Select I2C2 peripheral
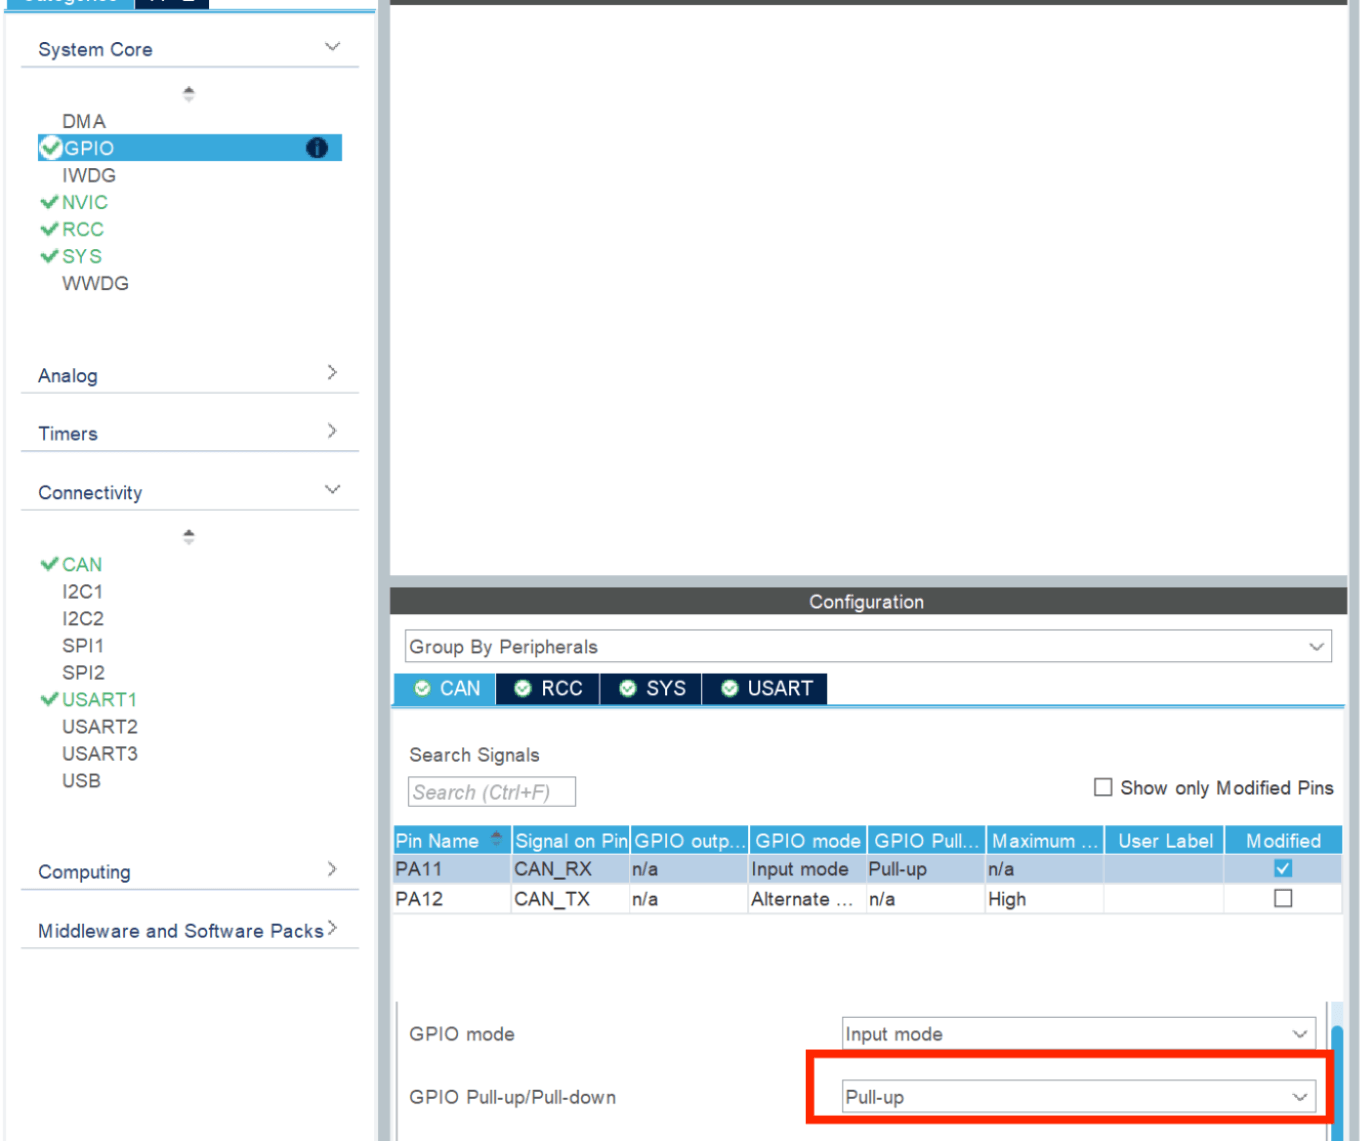 point(83,618)
